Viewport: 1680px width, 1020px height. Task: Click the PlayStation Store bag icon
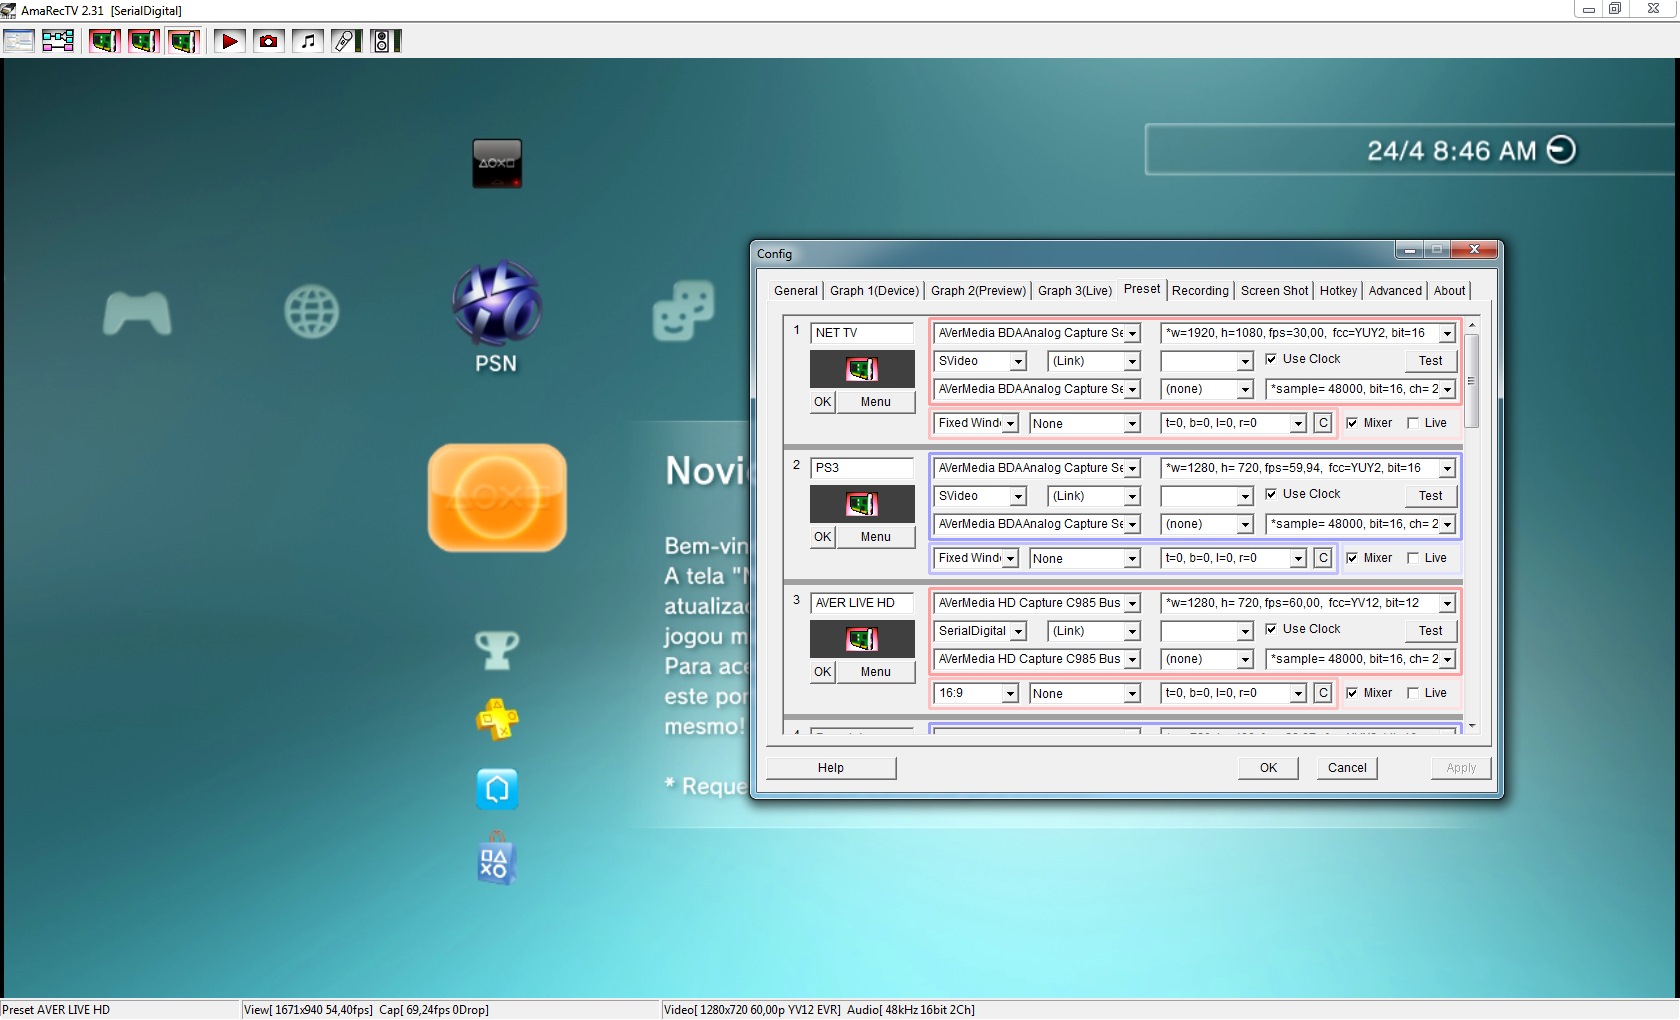(496, 859)
